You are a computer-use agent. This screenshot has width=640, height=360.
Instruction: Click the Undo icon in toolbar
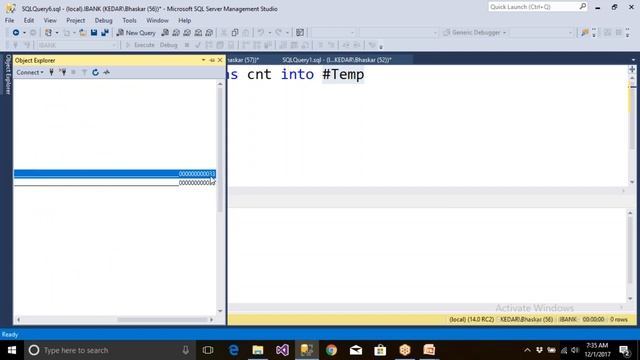click(260, 33)
